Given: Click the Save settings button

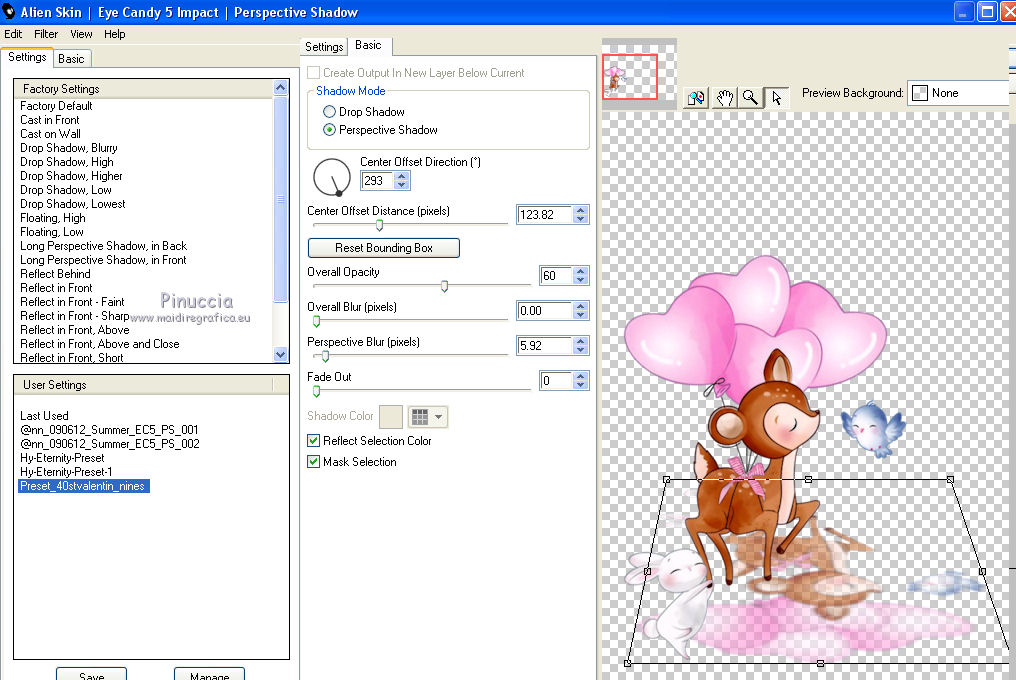Looking at the screenshot, I should point(91,674).
